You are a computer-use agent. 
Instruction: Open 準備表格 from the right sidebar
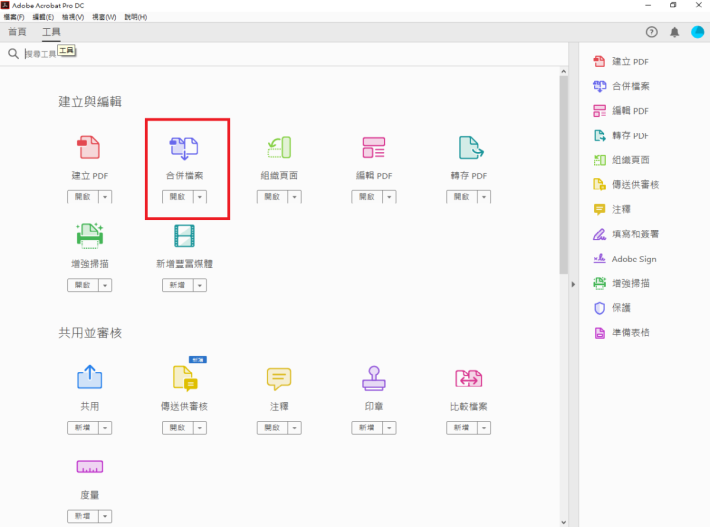[621, 333]
